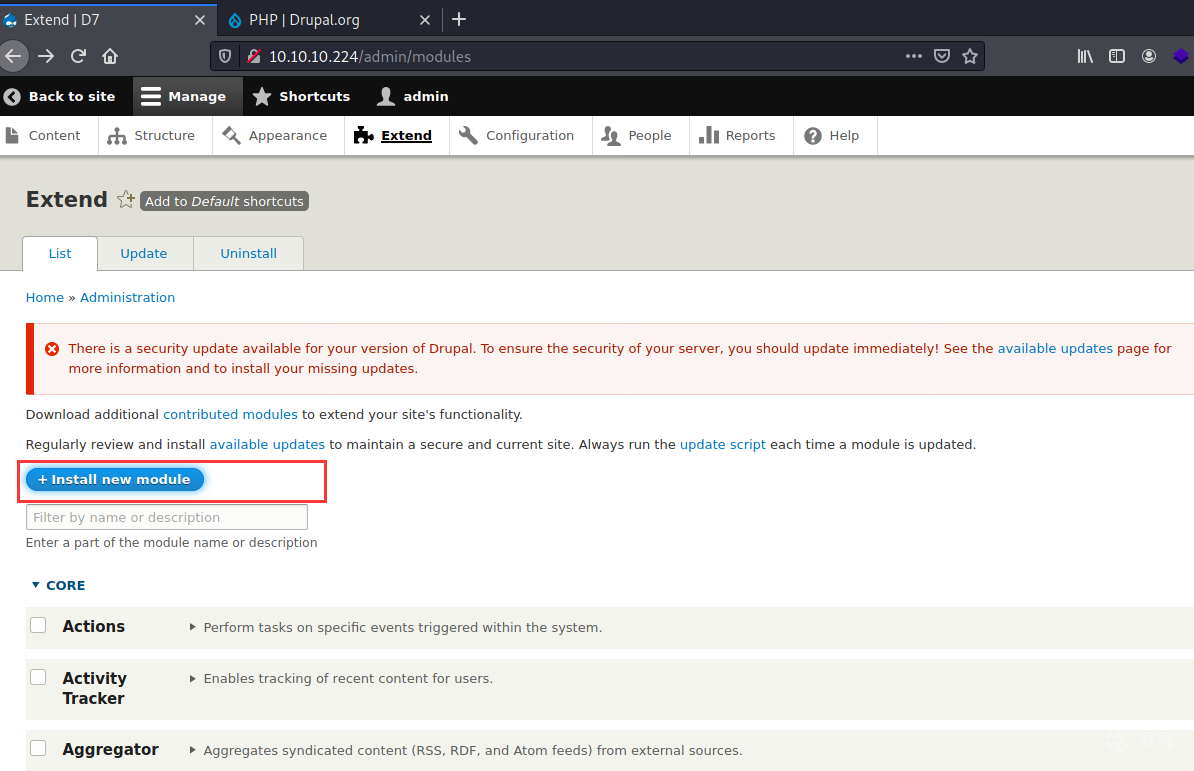
Task: Close the PHP | Drupal.org tab
Action: (x=425, y=20)
